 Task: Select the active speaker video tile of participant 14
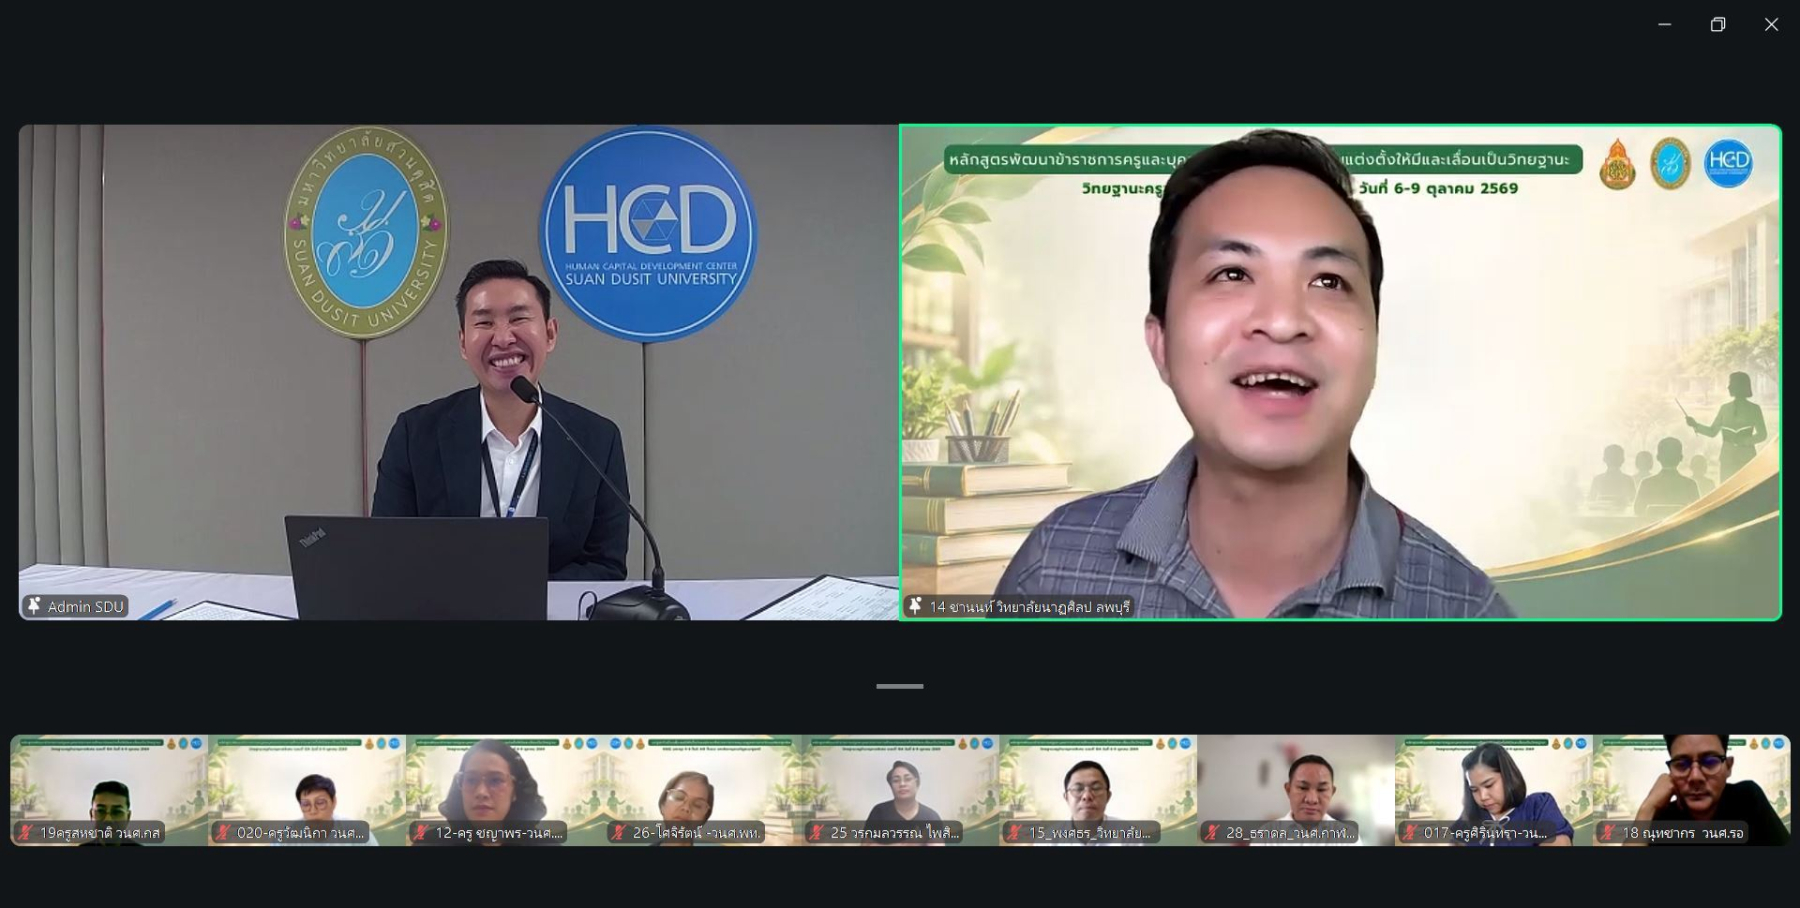(x=1340, y=372)
